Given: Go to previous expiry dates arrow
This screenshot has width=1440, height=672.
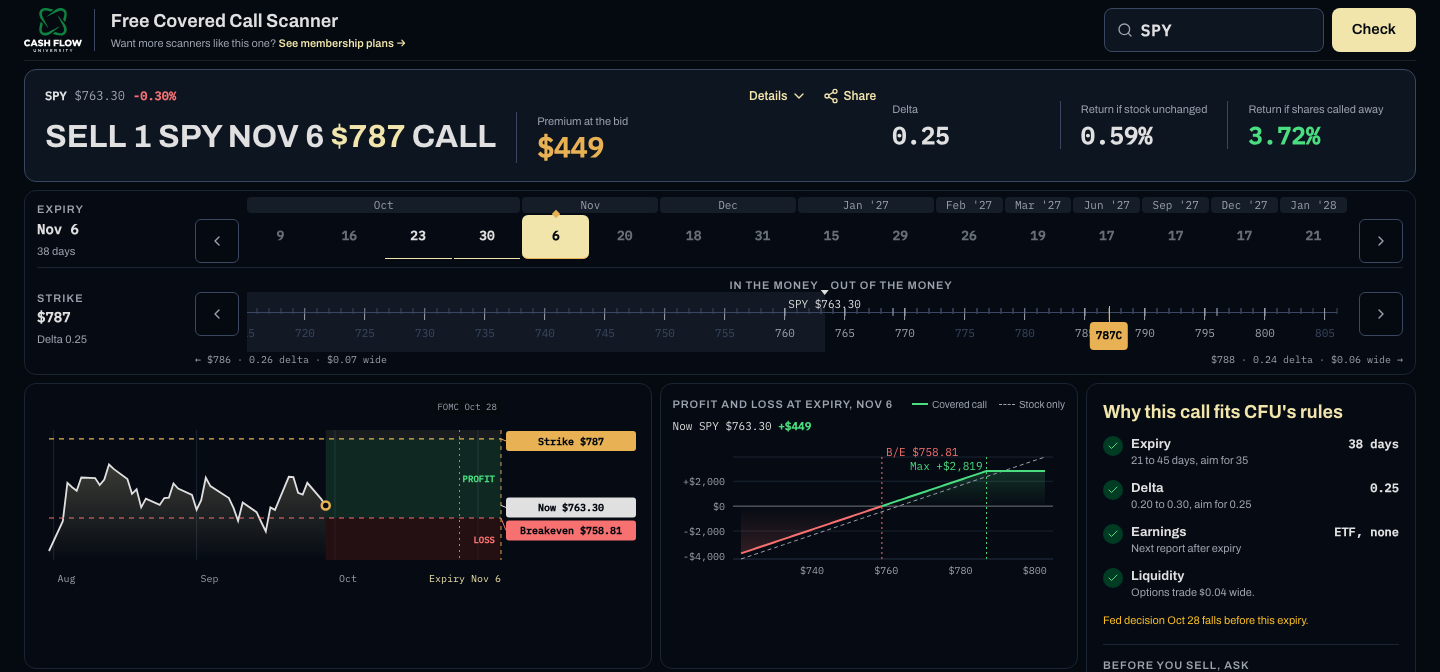Looking at the screenshot, I should pyautogui.click(x=217, y=241).
